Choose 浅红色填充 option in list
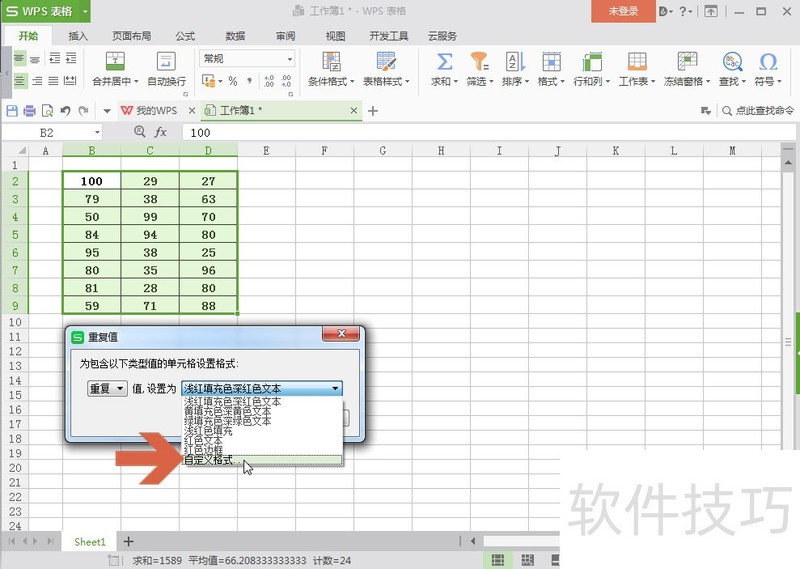The image size is (800, 569). [x=262, y=431]
